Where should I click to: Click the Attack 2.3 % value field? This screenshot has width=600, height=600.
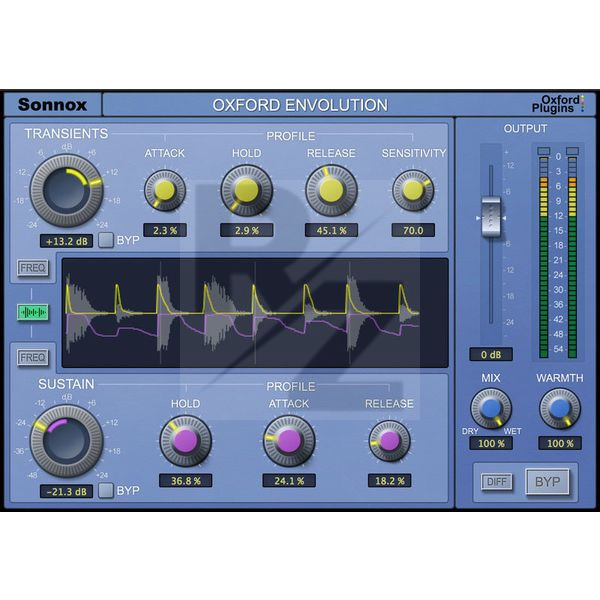coord(165,230)
